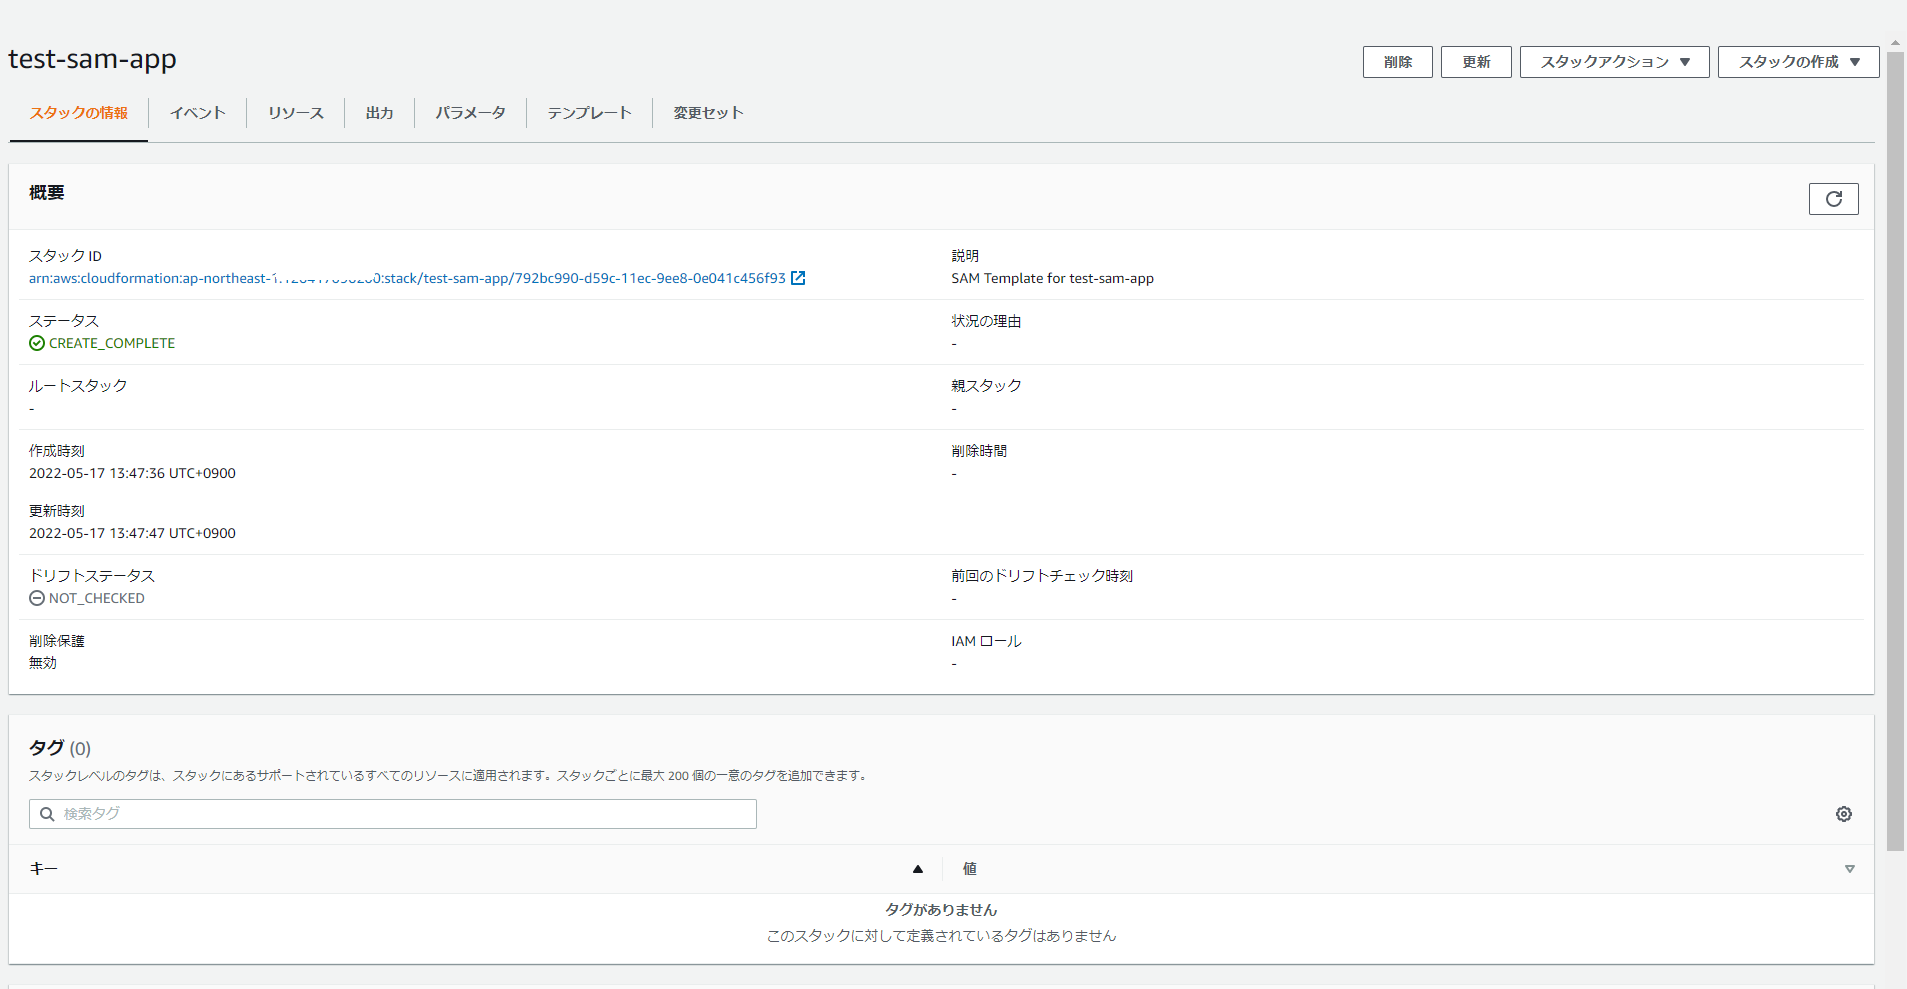Click the 値 column header
1907x989 pixels.
[969, 869]
